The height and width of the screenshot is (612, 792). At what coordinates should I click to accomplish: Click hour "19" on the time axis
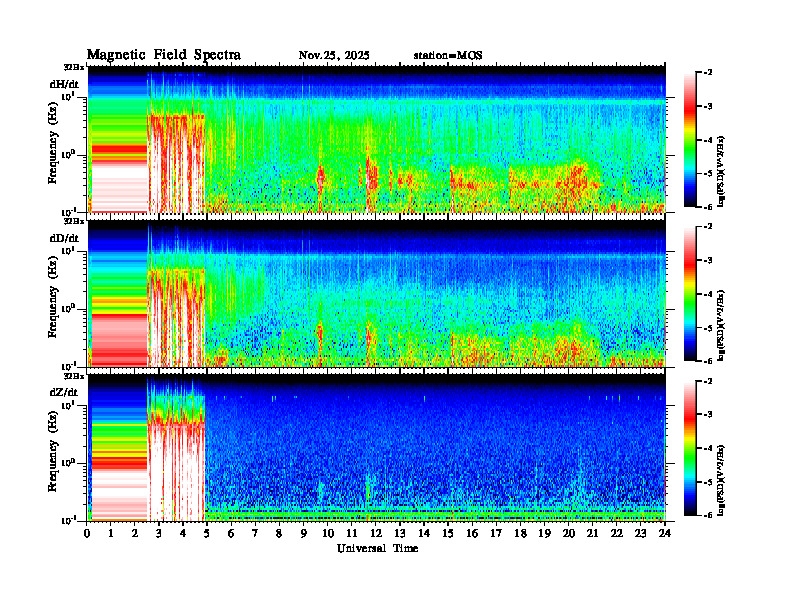click(544, 533)
